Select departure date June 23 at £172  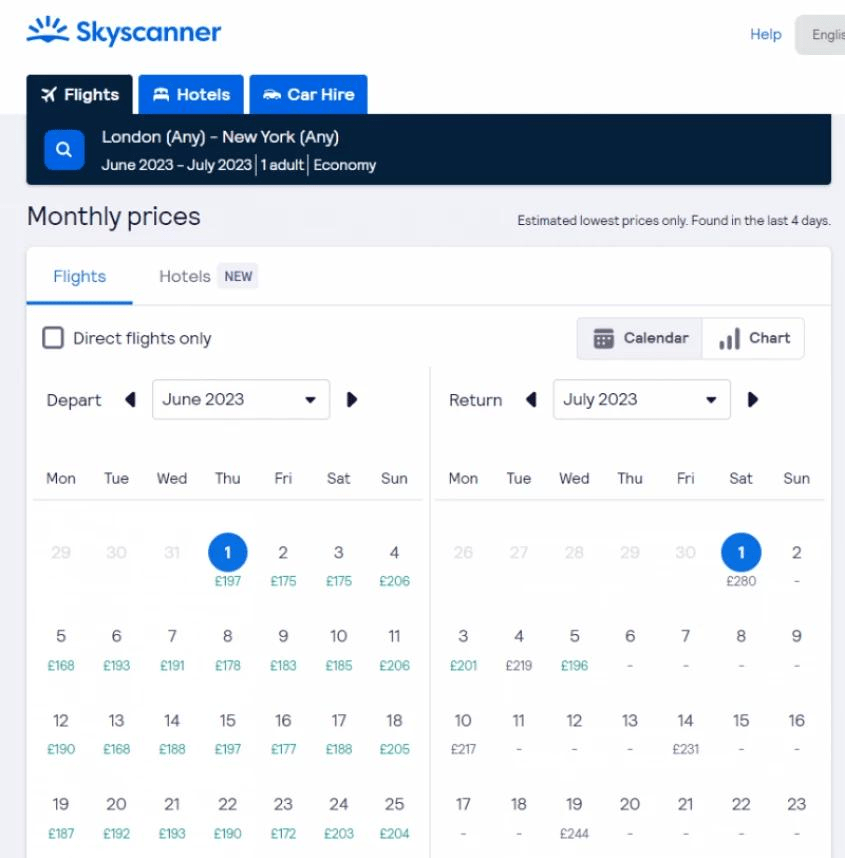(283, 816)
